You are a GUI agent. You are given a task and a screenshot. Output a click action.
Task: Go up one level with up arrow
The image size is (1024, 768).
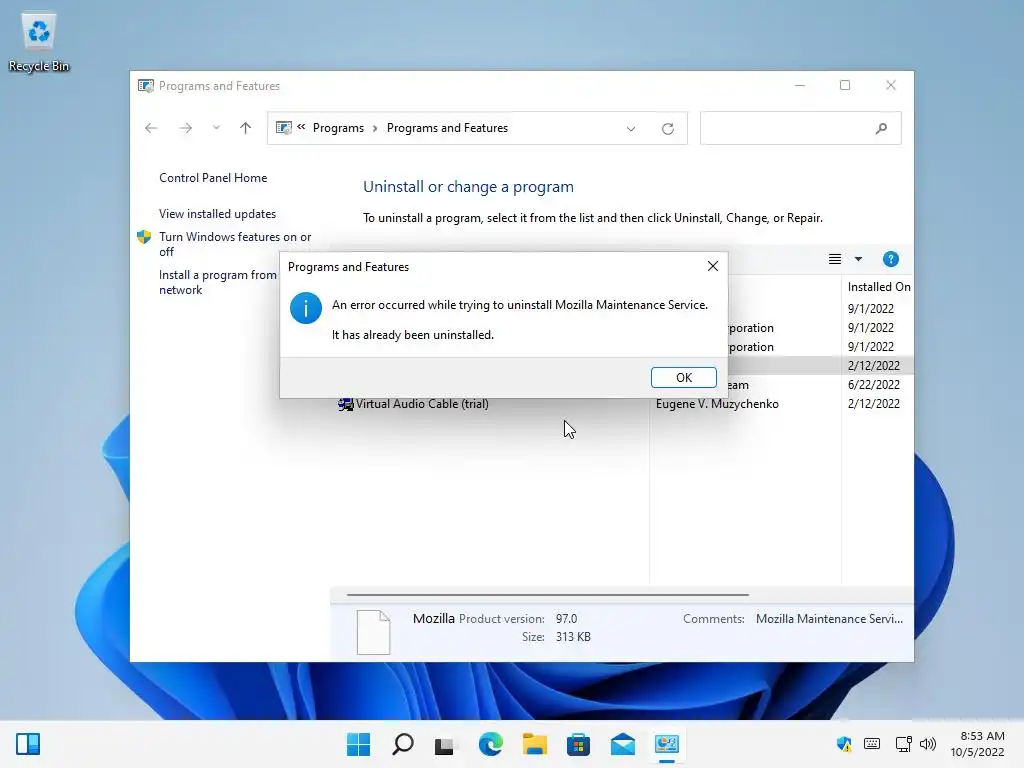246,128
